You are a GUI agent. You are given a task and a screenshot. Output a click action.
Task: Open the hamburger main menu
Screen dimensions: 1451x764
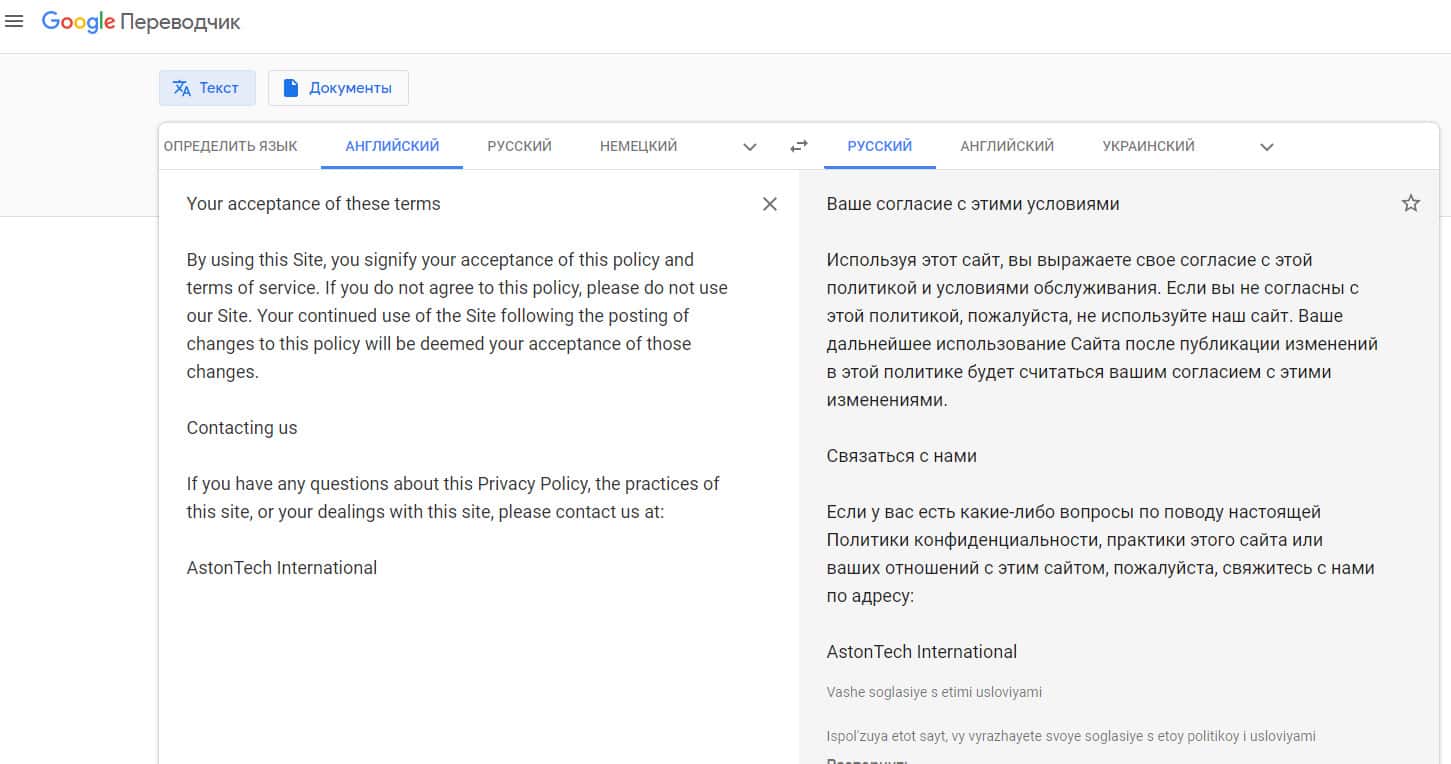pos(14,22)
